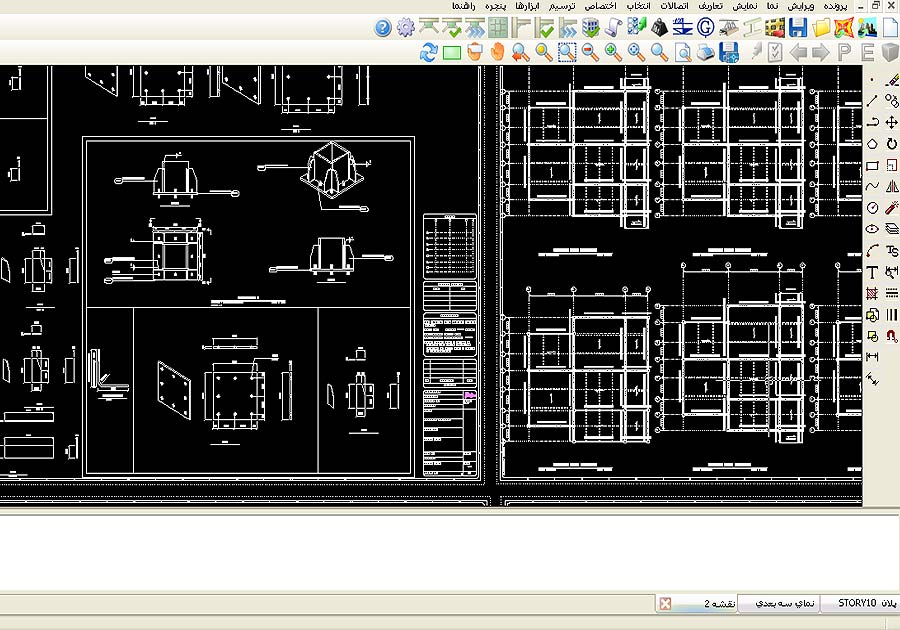
Task: Toggle the eye-shaped ellipse tool
Action: coord(872,229)
